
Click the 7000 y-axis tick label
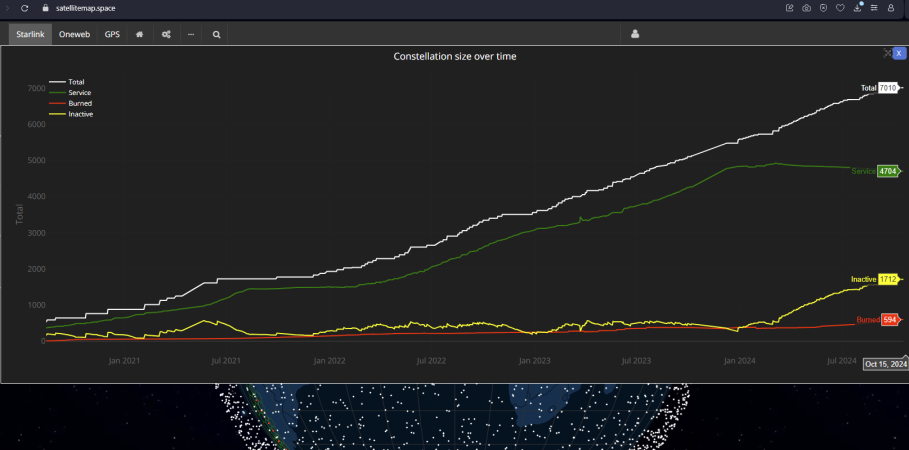(36, 88)
